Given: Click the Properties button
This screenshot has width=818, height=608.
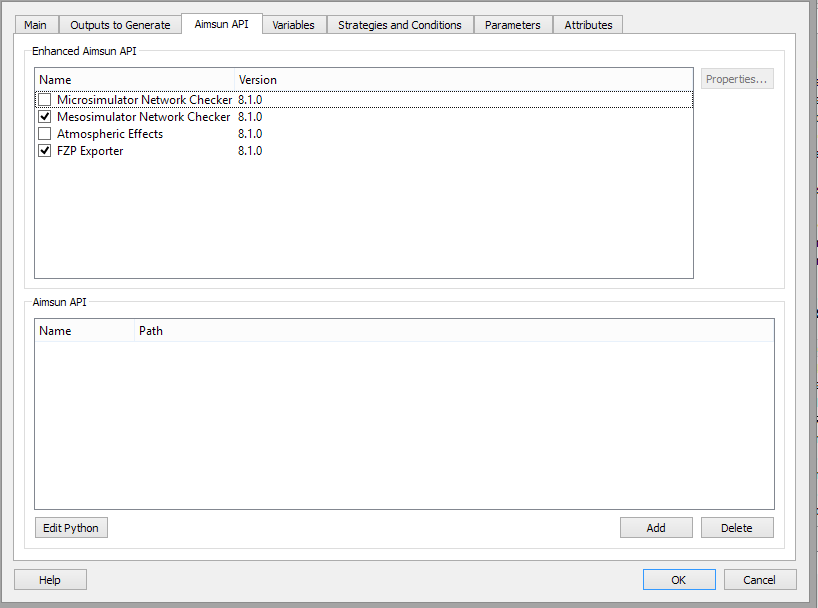Looking at the screenshot, I should pos(737,79).
